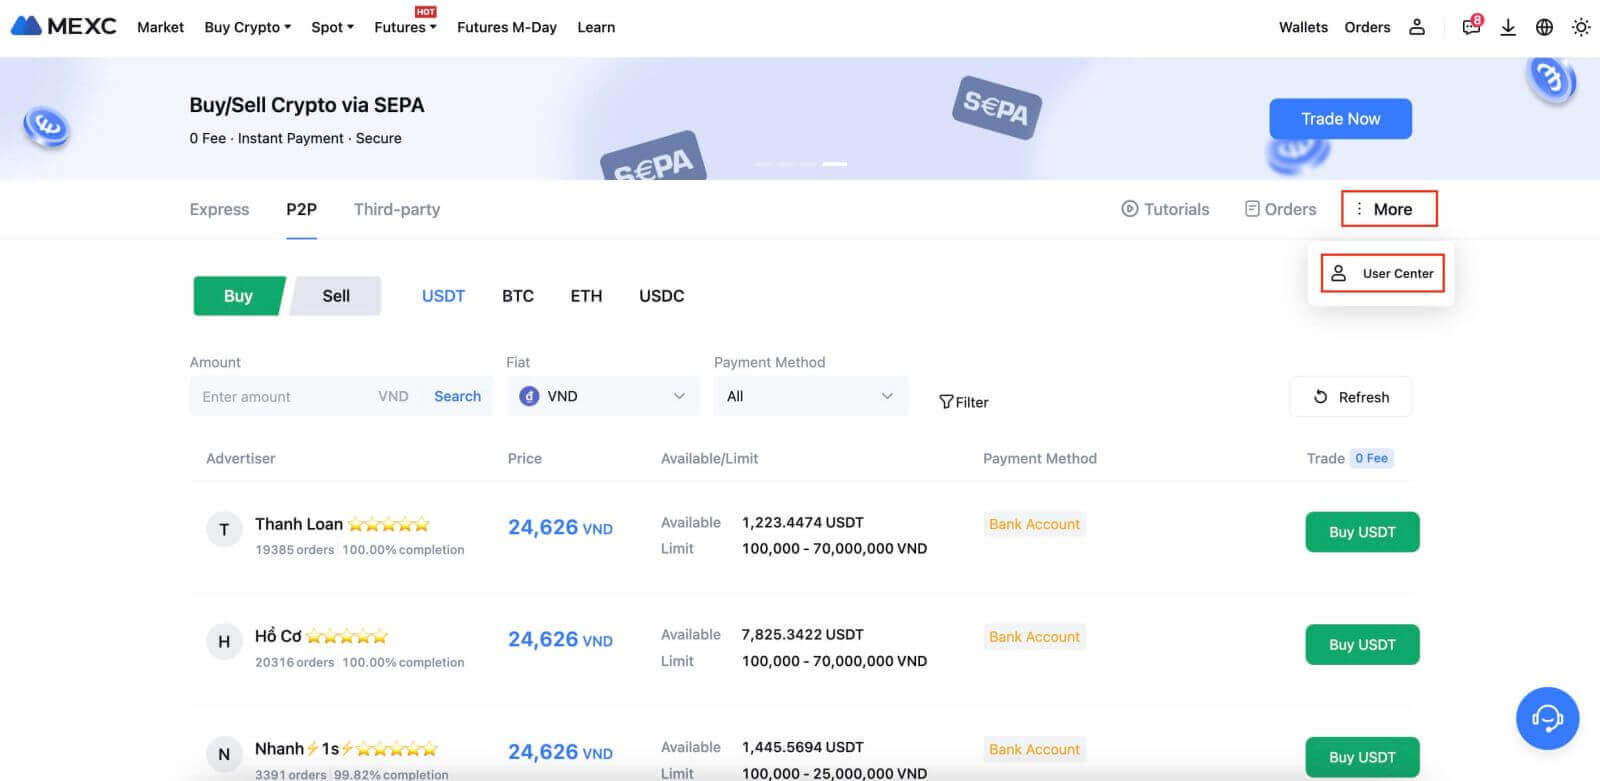Click Bank Account tag in Thanh Loan row
Viewport: 1600px width, 781px height.
pyautogui.click(x=1034, y=524)
